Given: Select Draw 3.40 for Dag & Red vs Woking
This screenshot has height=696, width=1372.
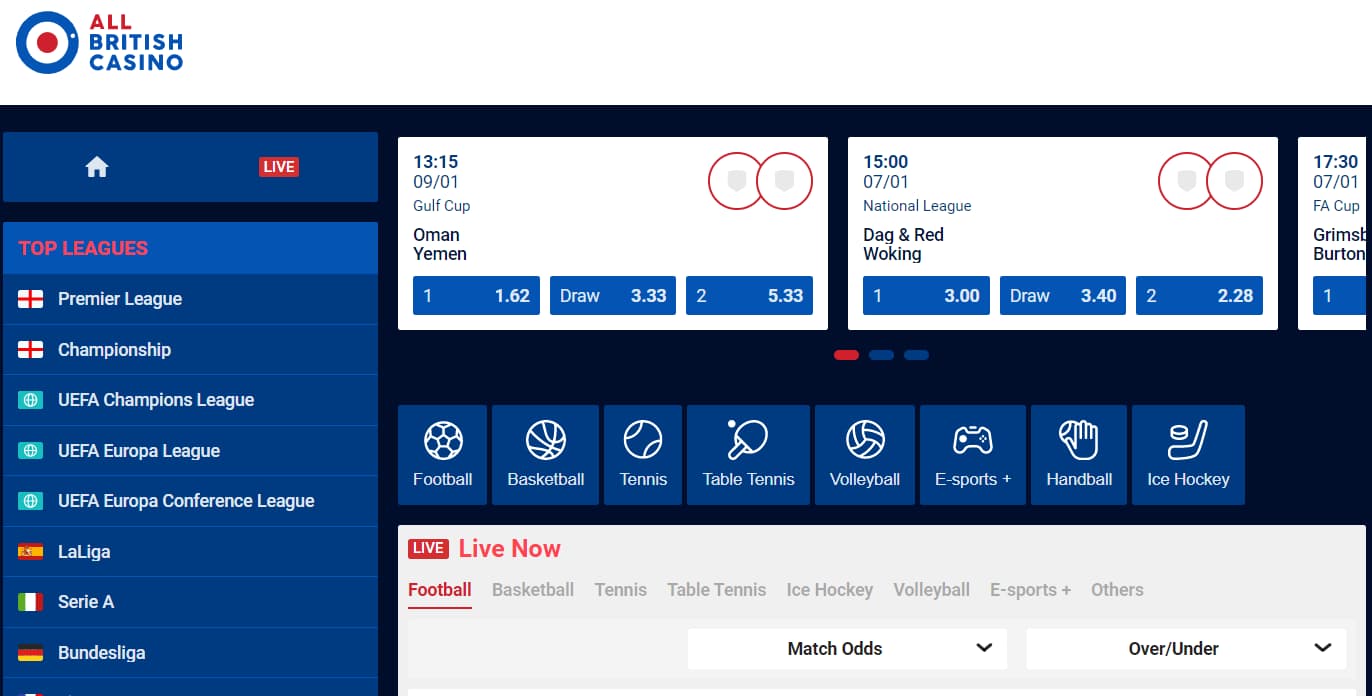Looking at the screenshot, I should [x=1063, y=296].
